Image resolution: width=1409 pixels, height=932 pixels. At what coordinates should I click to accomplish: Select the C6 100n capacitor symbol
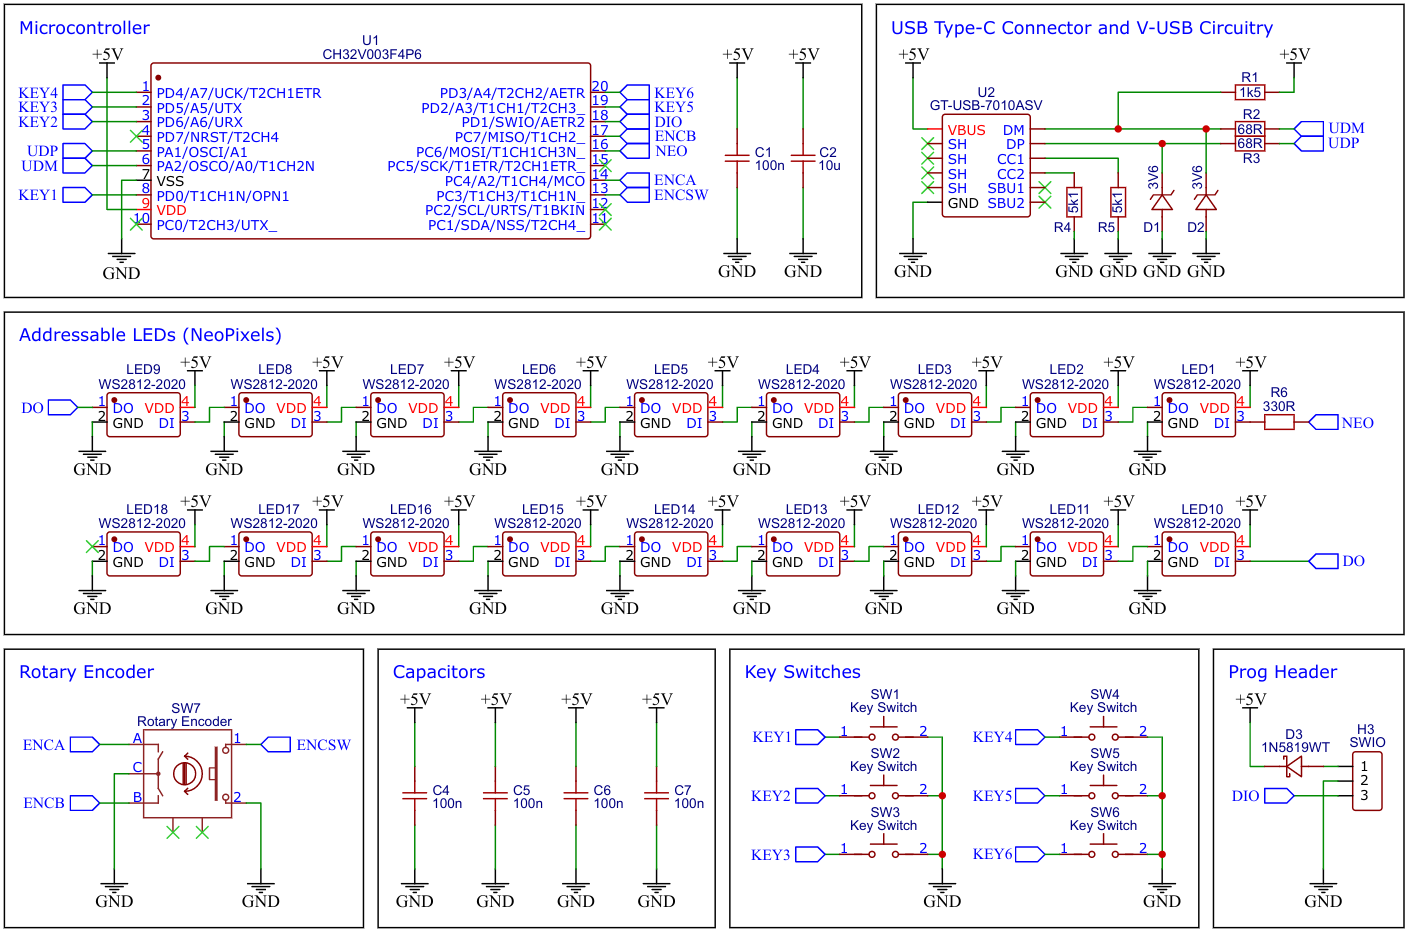point(576,796)
